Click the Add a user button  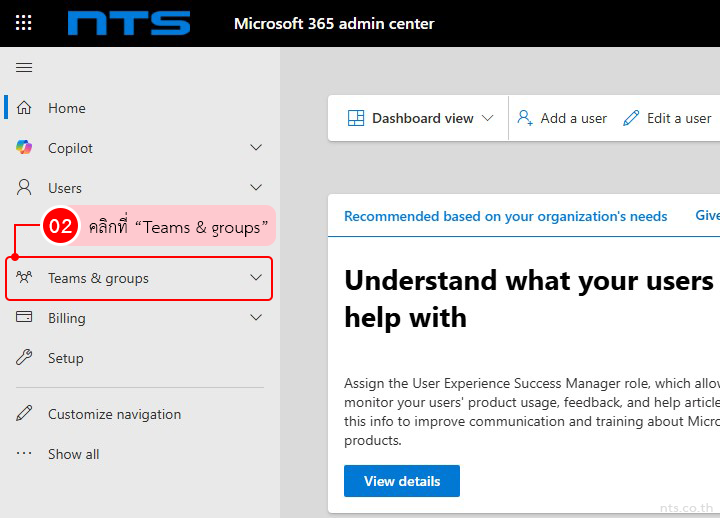[x=562, y=118]
